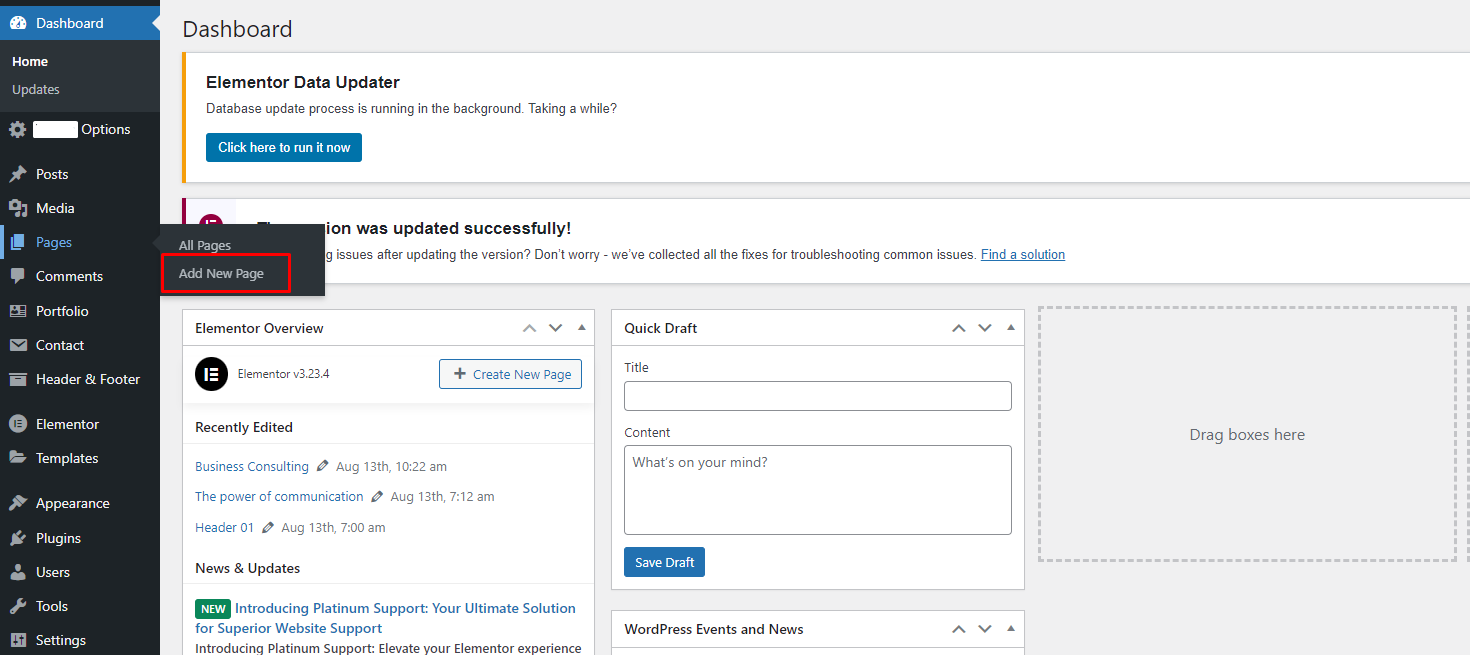
Task: Click the Create New Page button
Action: point(510,374)
